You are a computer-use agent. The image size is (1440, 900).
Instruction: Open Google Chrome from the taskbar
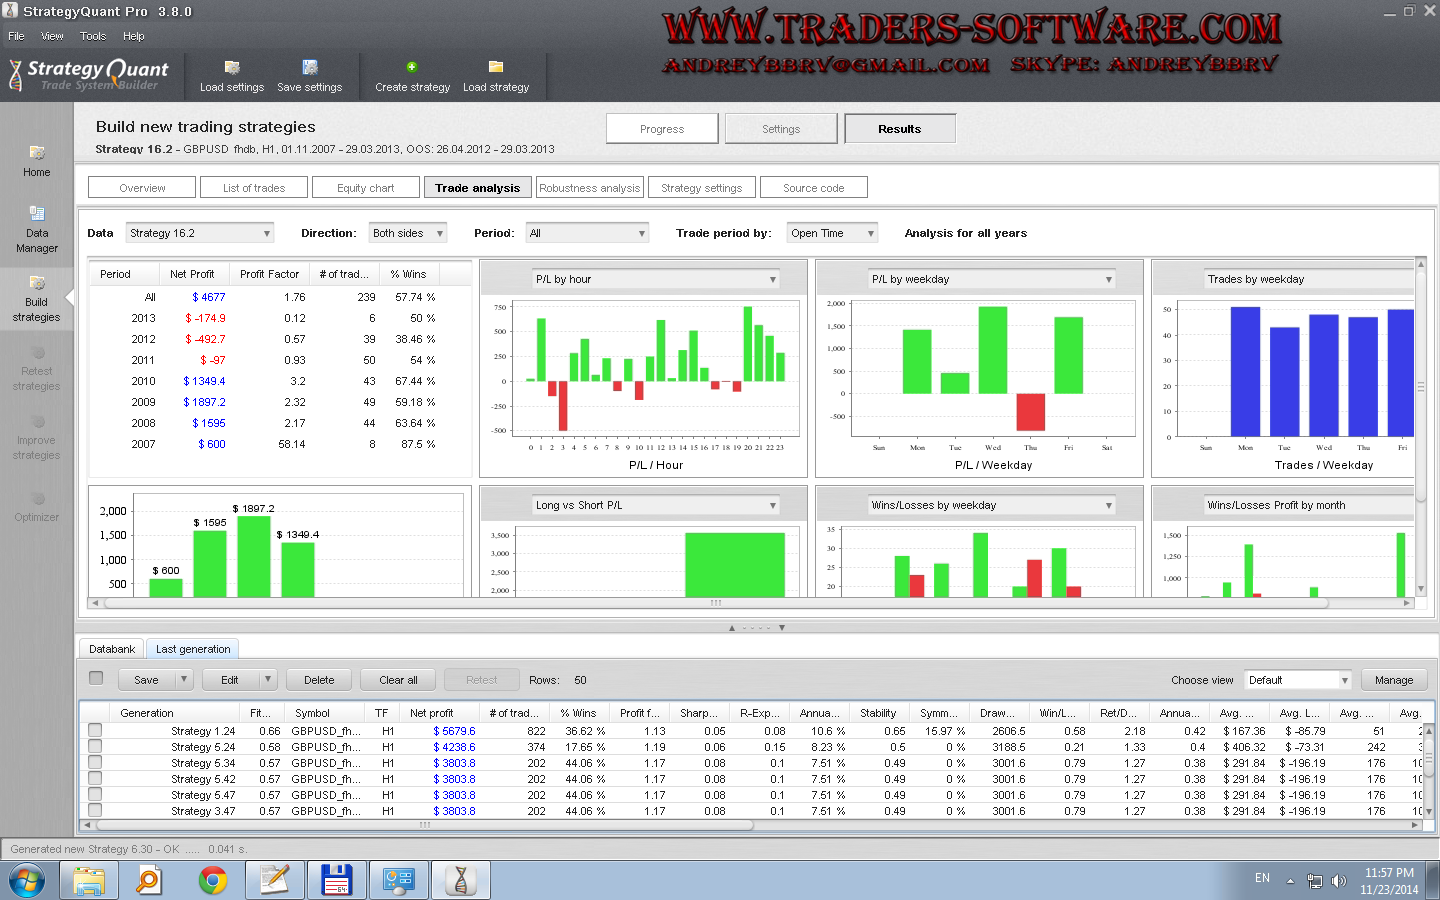click(212, 880)
